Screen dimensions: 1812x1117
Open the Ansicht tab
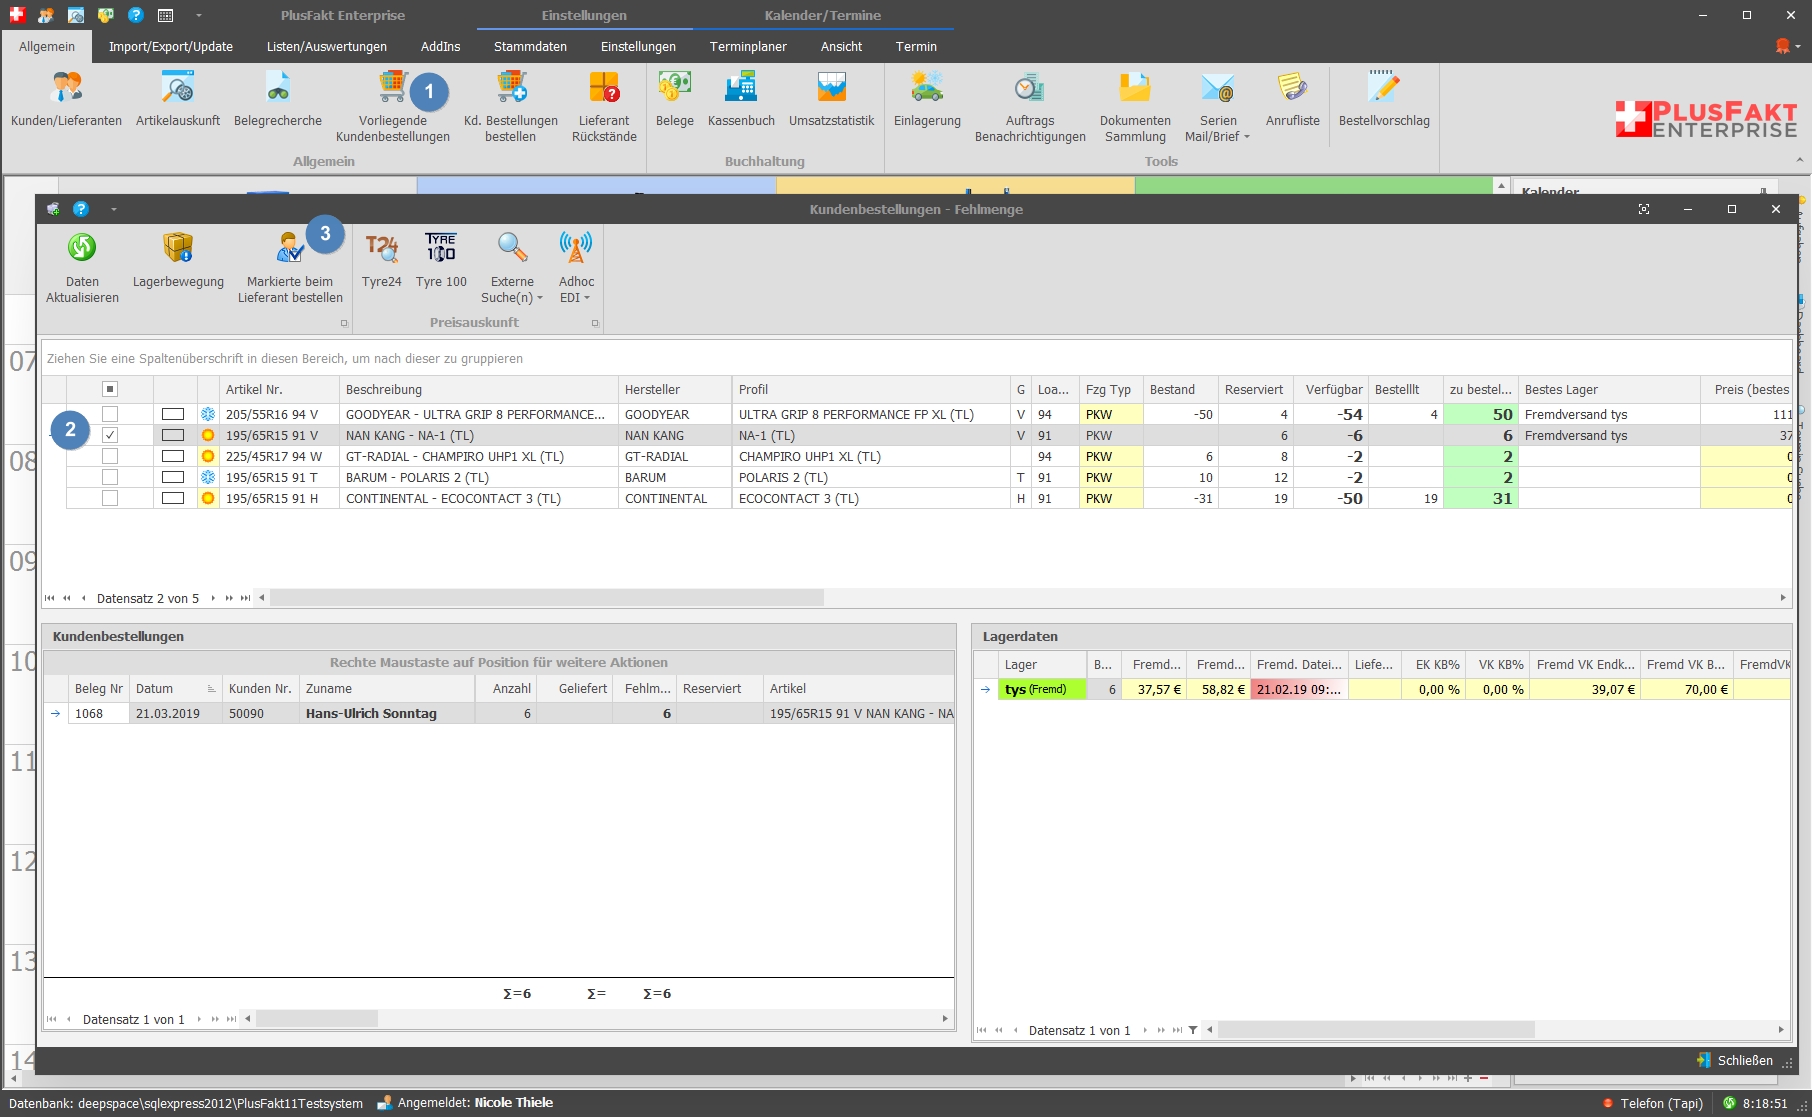(841, 46)
